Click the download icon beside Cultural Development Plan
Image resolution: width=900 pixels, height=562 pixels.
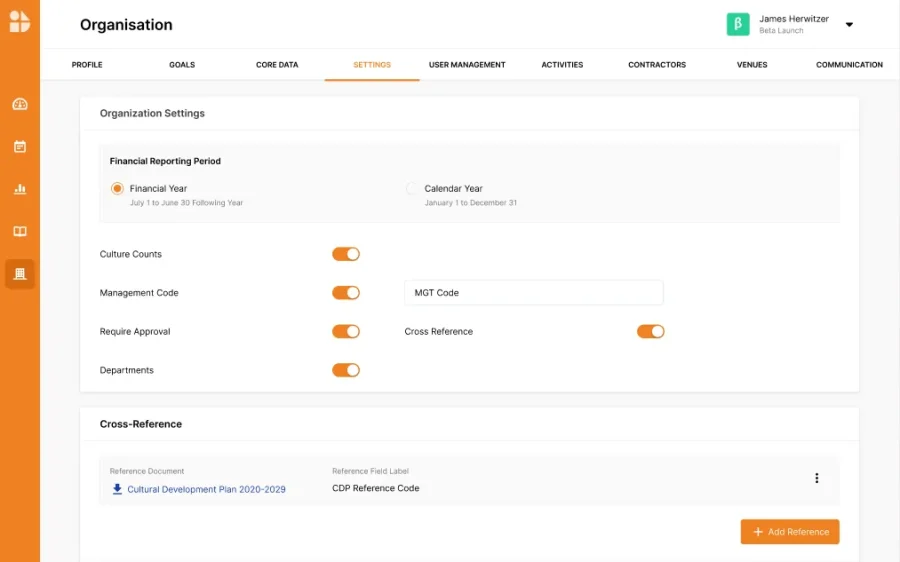117,489
